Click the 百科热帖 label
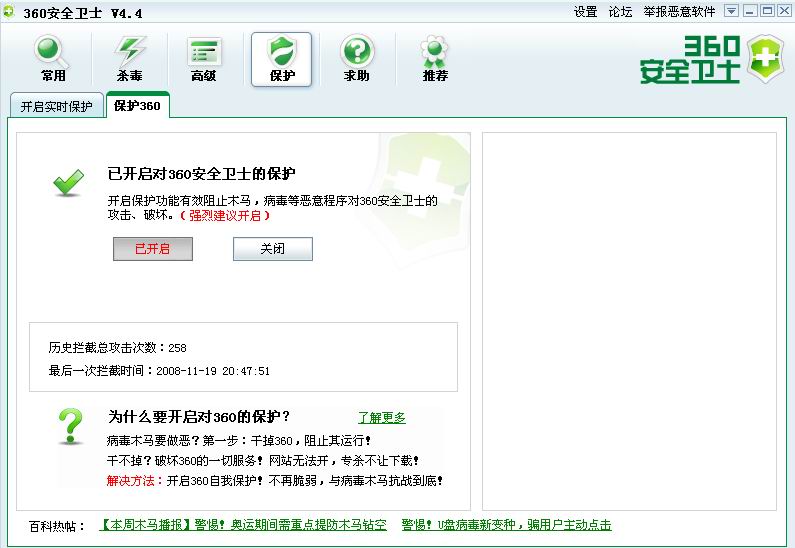The width and height of the screenshot is (795, 548). click(x=57, y=526)
